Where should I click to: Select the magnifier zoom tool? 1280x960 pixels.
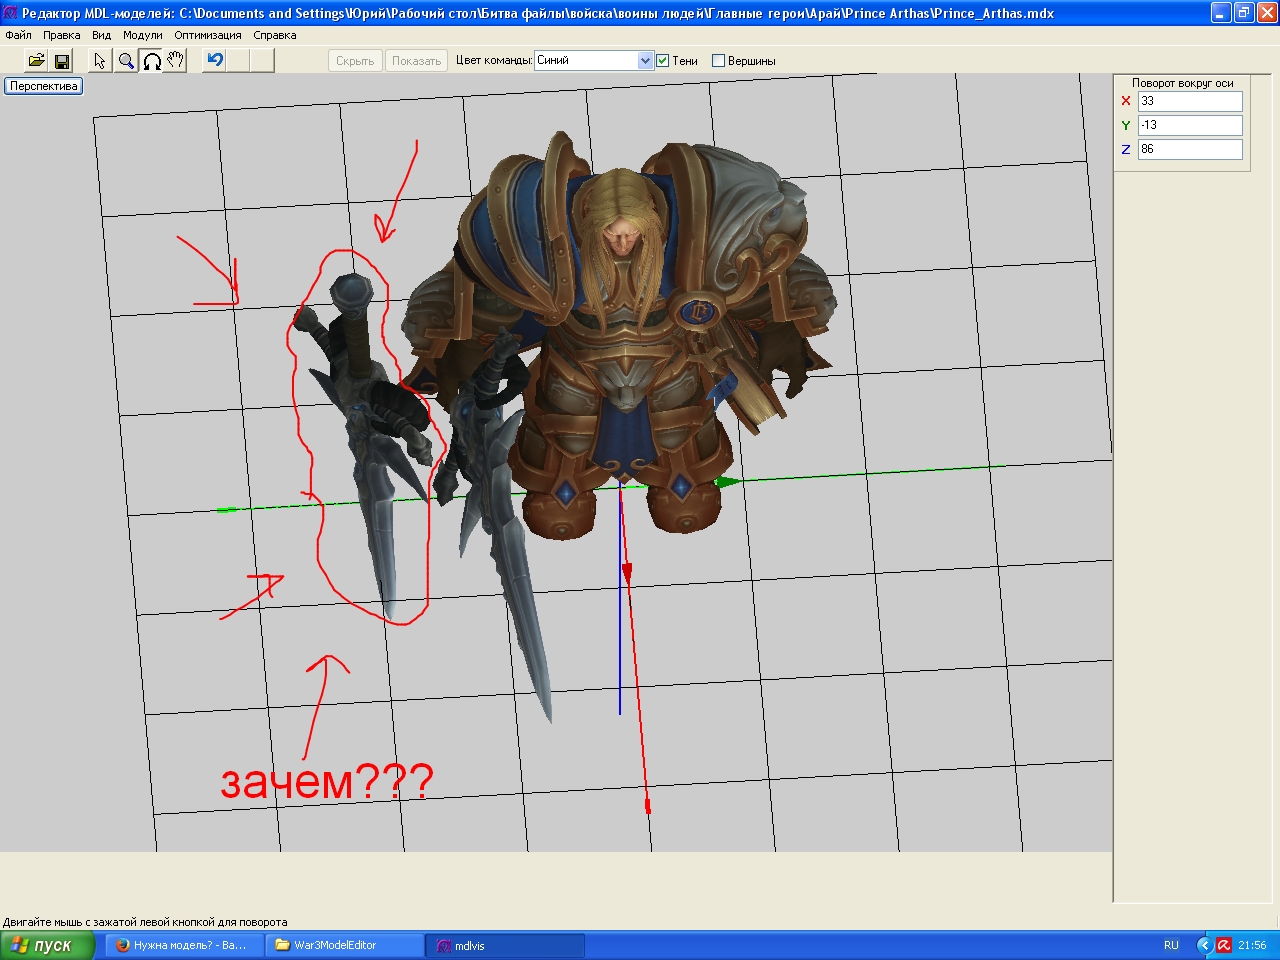tap(126, 61)
